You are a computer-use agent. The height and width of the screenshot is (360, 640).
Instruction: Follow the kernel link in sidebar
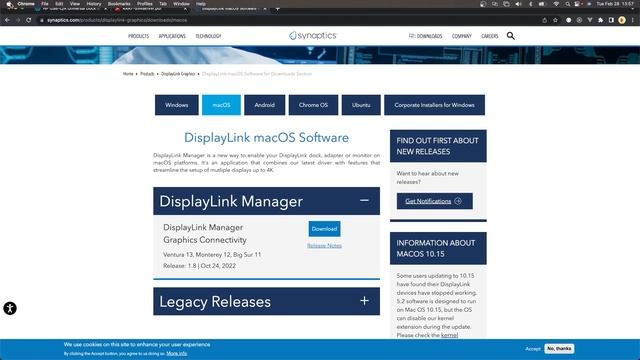pos(449,335)
